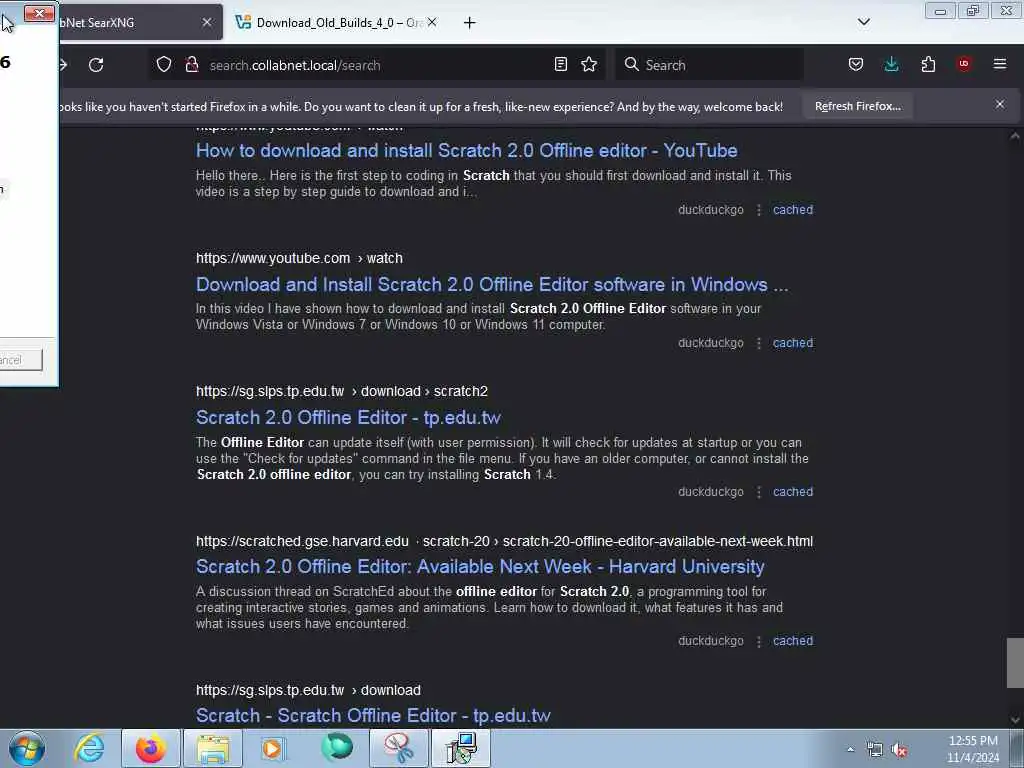Click the scrollbar up arrow
Viewport: 1024px width, 768px height.
[x=1014, y=136]
